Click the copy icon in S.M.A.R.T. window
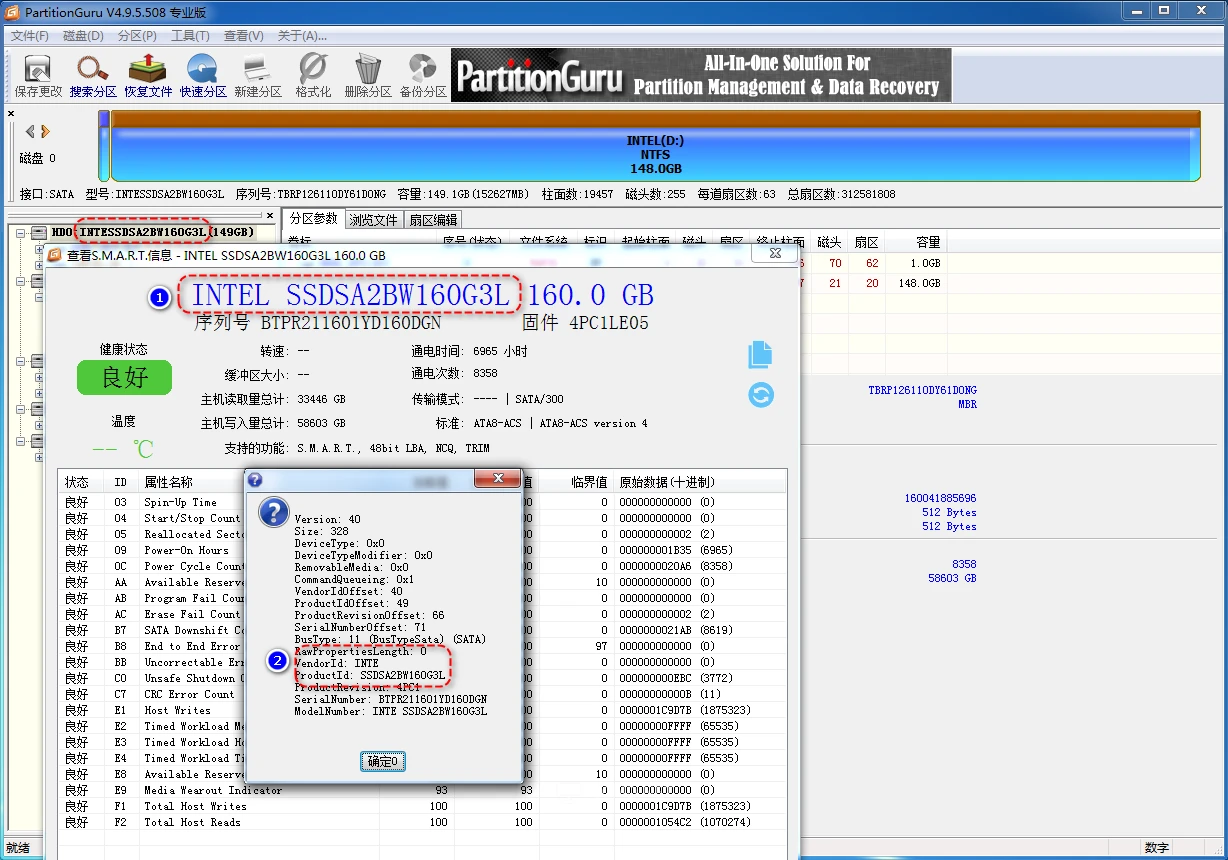Image resolution: width=1228 pixels, height=860 pixels. pyautogui.click(x=760, y=354)
